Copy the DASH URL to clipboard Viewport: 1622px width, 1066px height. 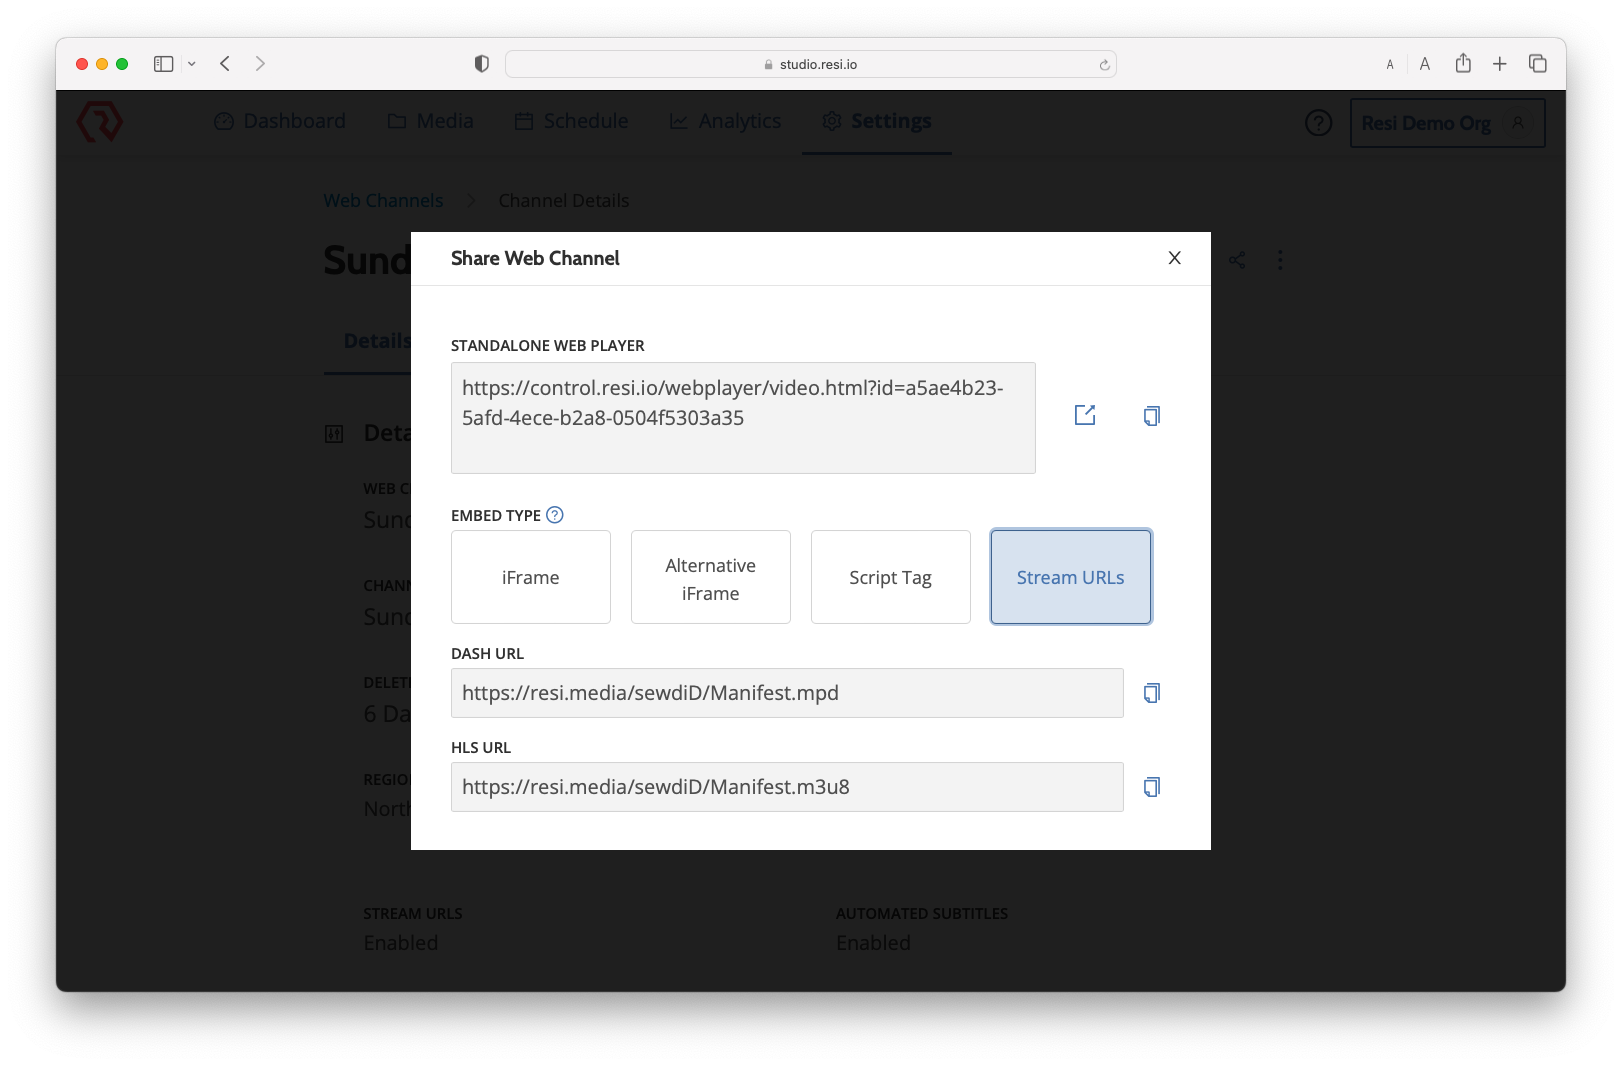tap(1151, 693)
